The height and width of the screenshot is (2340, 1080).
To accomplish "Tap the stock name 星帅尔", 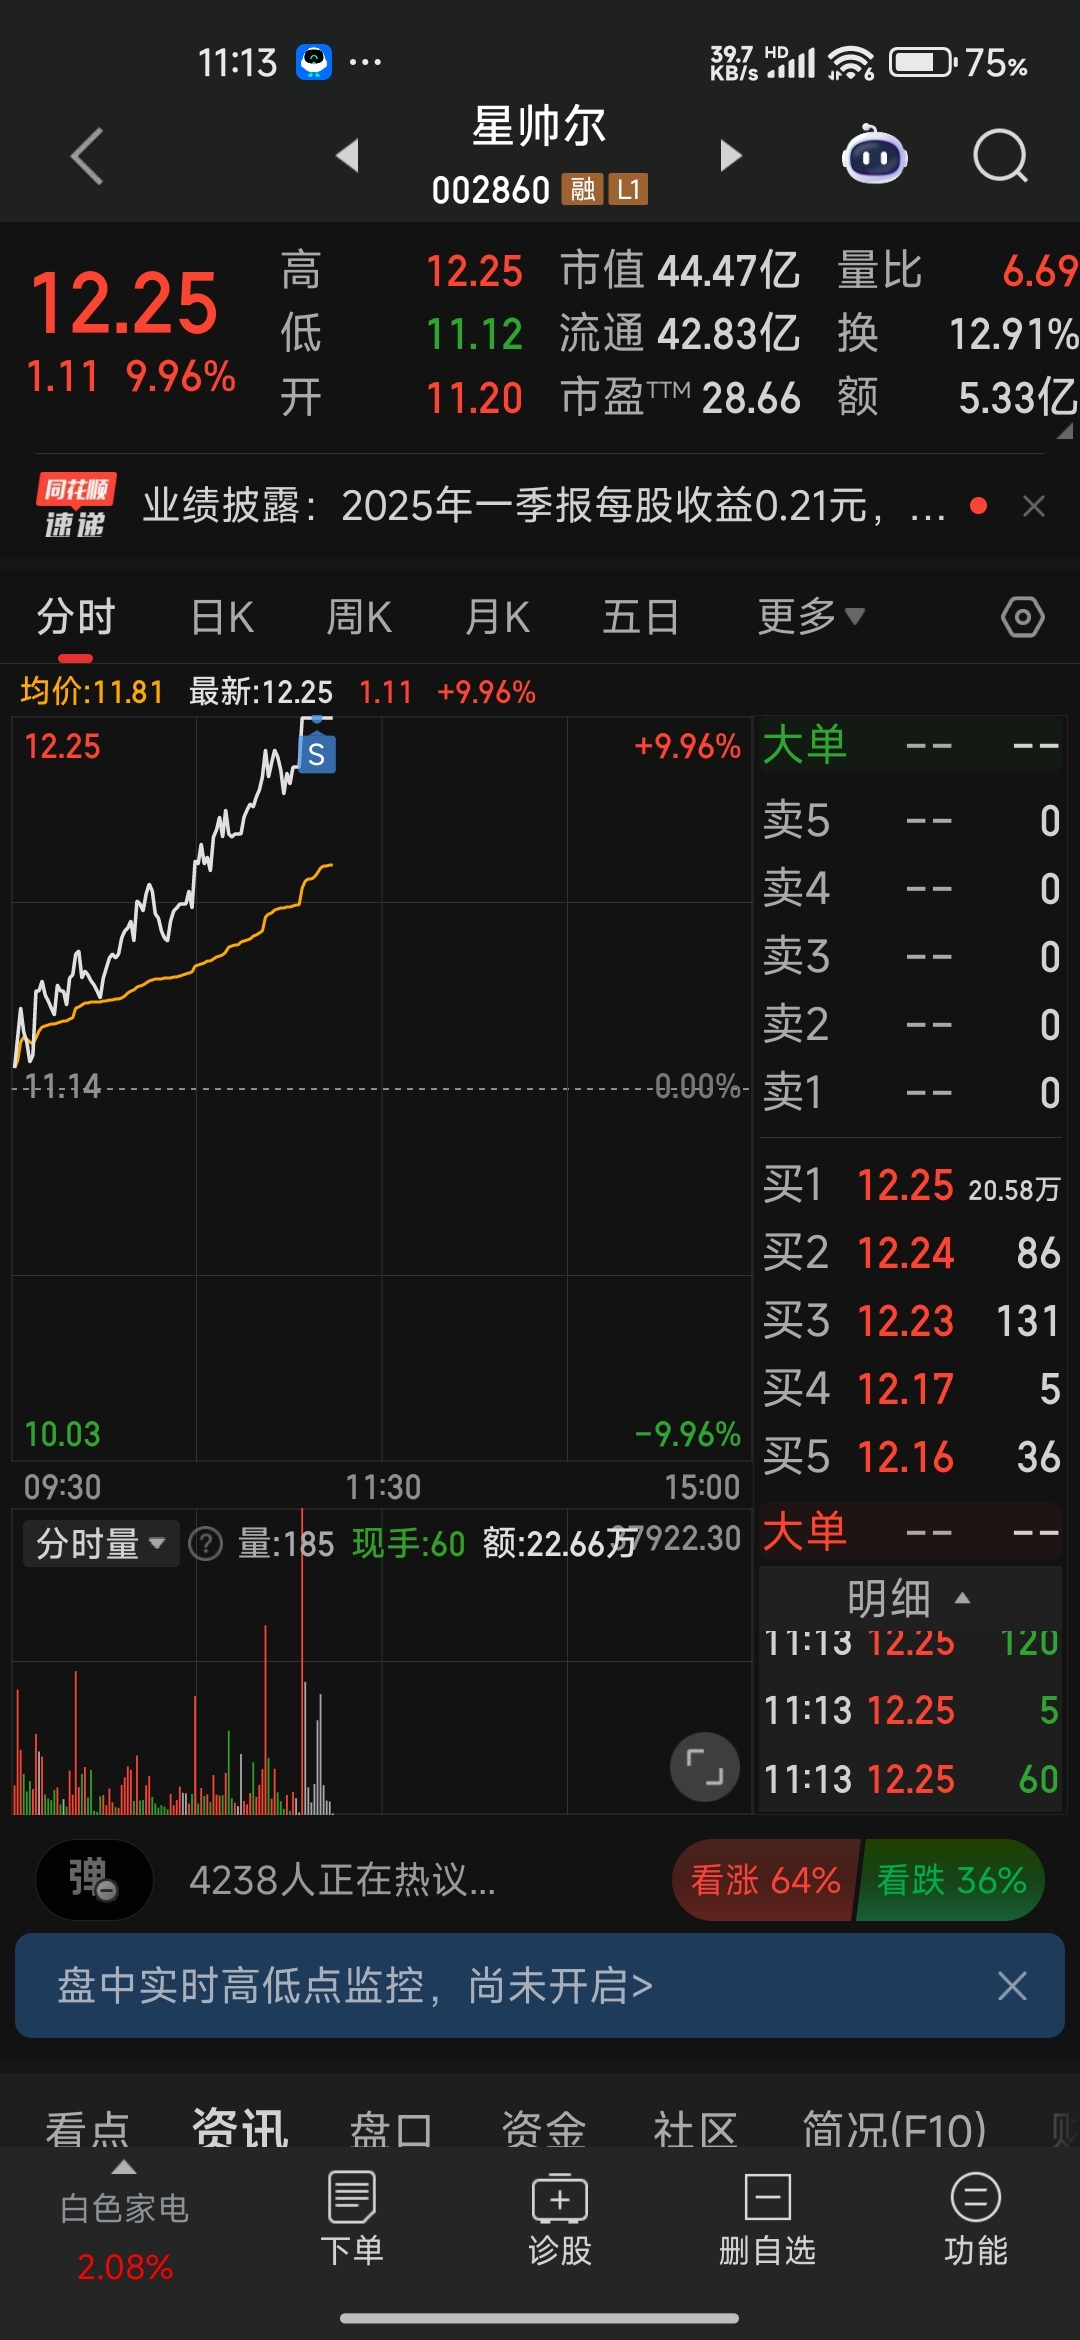I will coord(540,127).
